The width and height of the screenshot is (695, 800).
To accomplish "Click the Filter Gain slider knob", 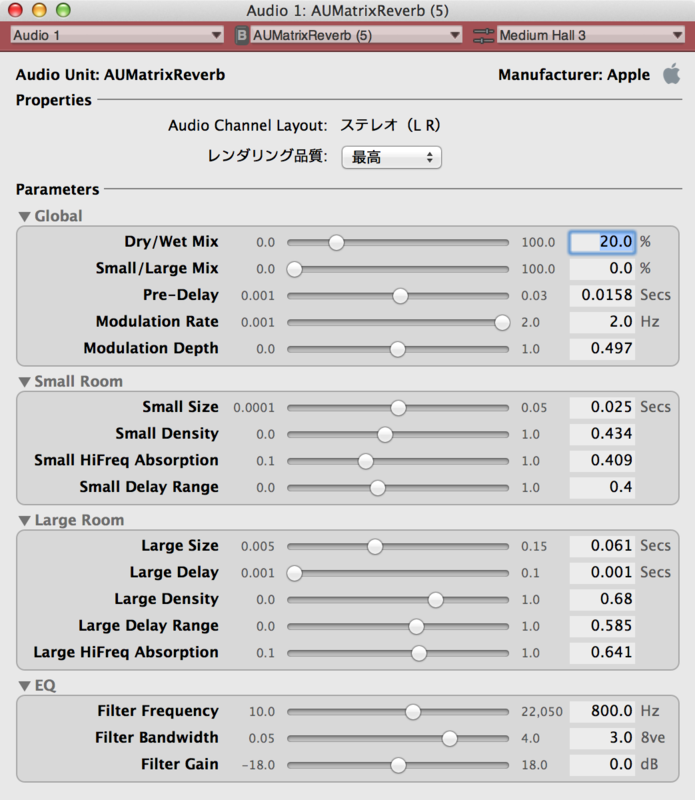I will pyautogui.click(x=398, y=765).
